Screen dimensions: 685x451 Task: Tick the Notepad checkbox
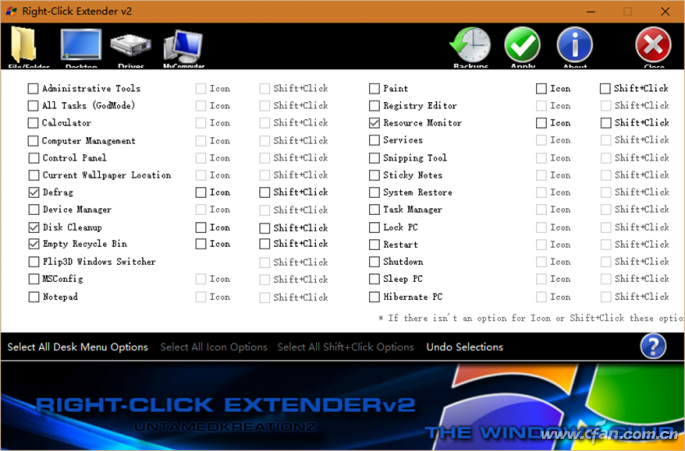(33, 297)
